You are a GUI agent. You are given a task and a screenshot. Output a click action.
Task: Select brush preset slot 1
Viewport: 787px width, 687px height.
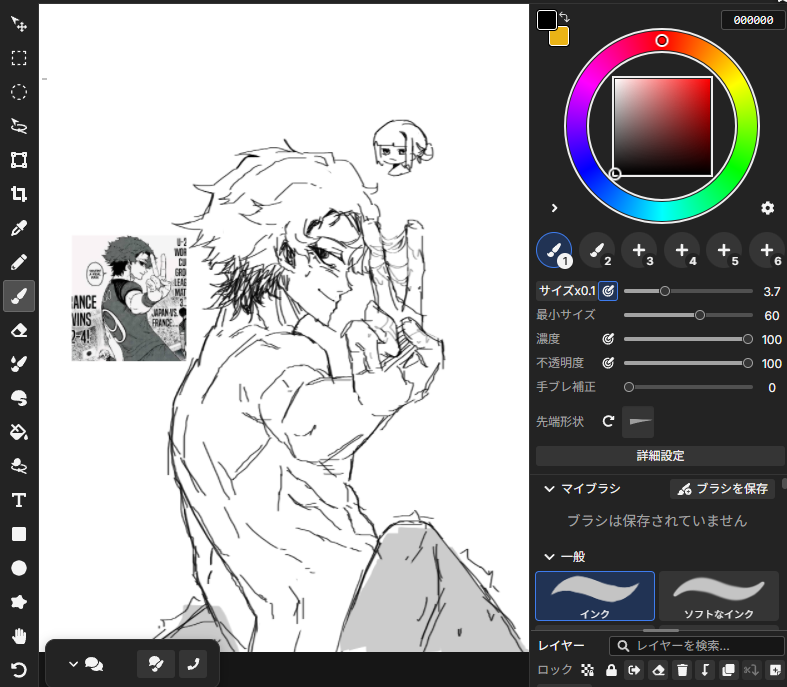pos(554,250)
